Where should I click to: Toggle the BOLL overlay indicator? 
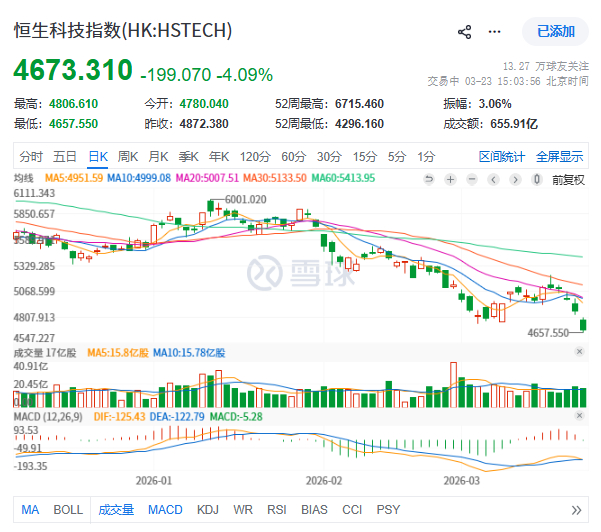click(x=68, y=510)
